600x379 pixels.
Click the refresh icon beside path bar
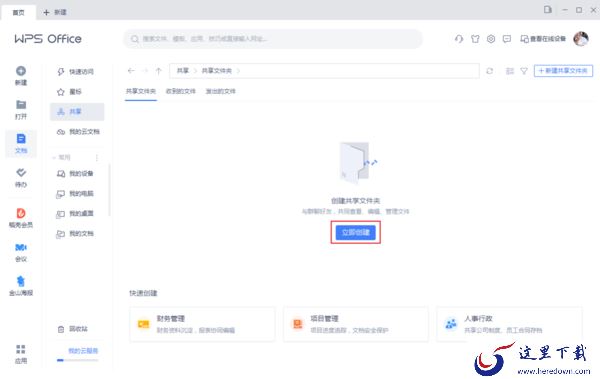pyautogui.click(x=489, y=71)
